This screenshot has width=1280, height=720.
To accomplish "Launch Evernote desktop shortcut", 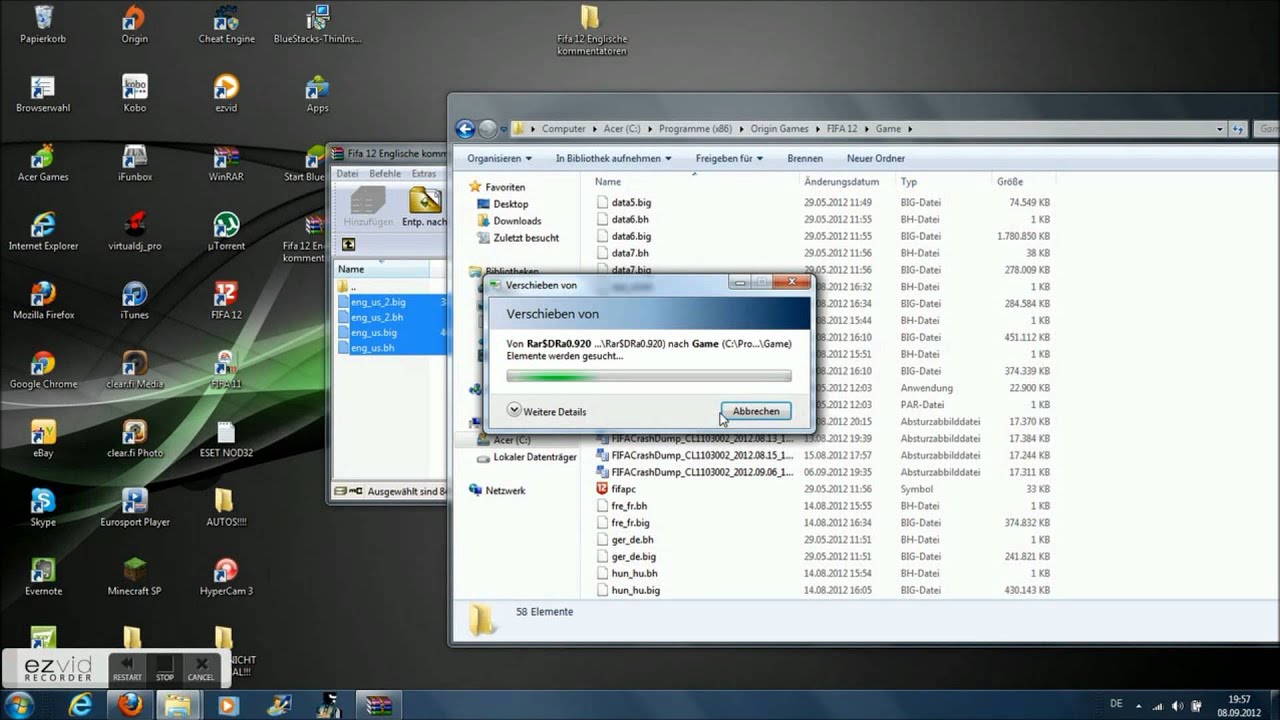I will tap(43, 577).
